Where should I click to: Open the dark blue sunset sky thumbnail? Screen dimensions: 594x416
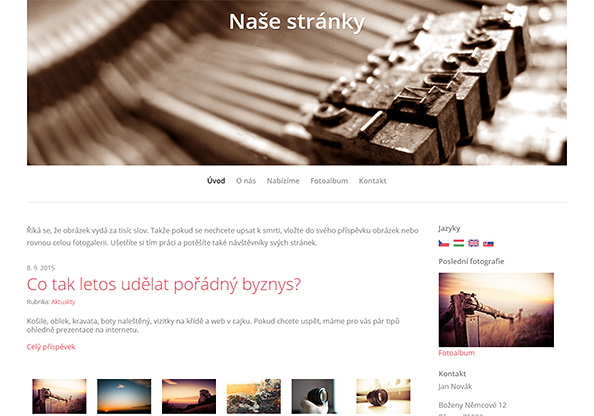point(124,396)
